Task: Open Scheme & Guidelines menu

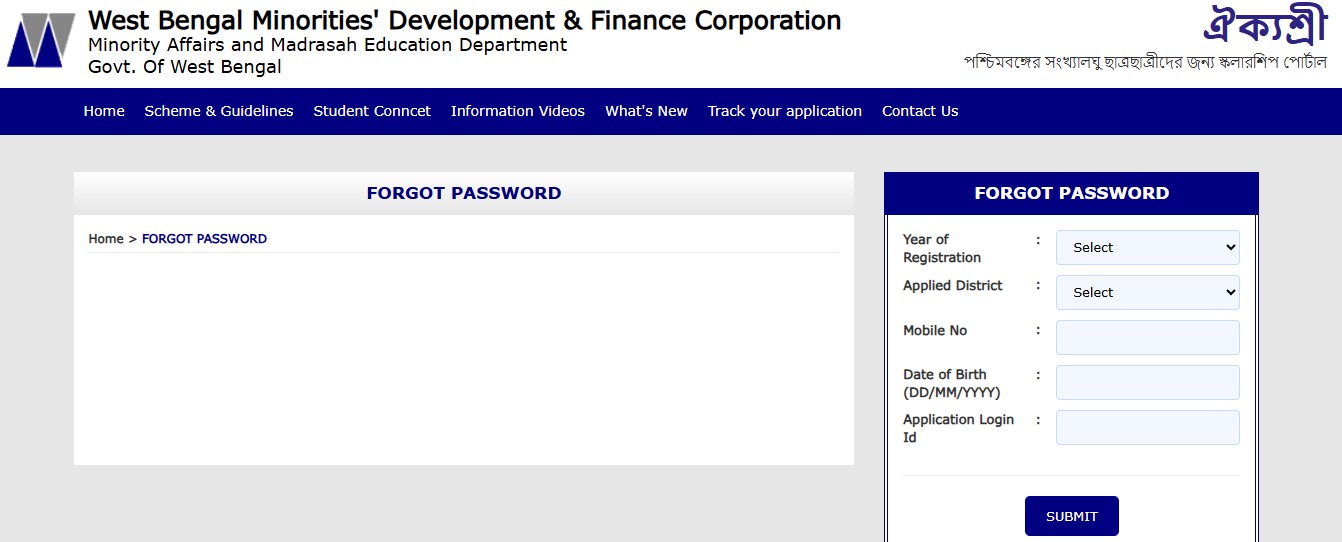Action: [x=219, y=111]
